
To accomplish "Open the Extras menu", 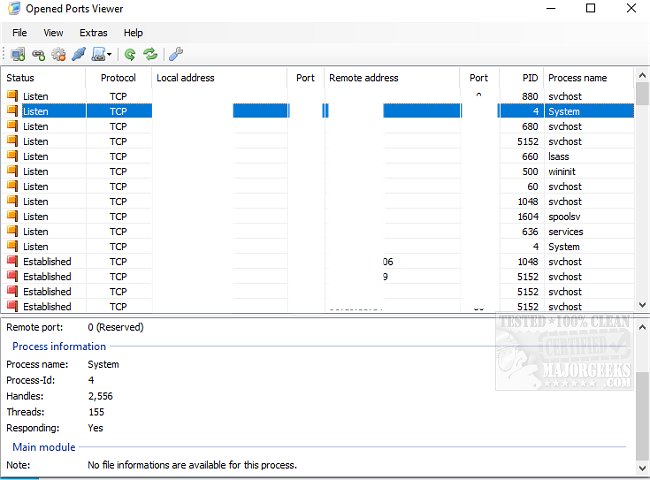I will [93, 33].
